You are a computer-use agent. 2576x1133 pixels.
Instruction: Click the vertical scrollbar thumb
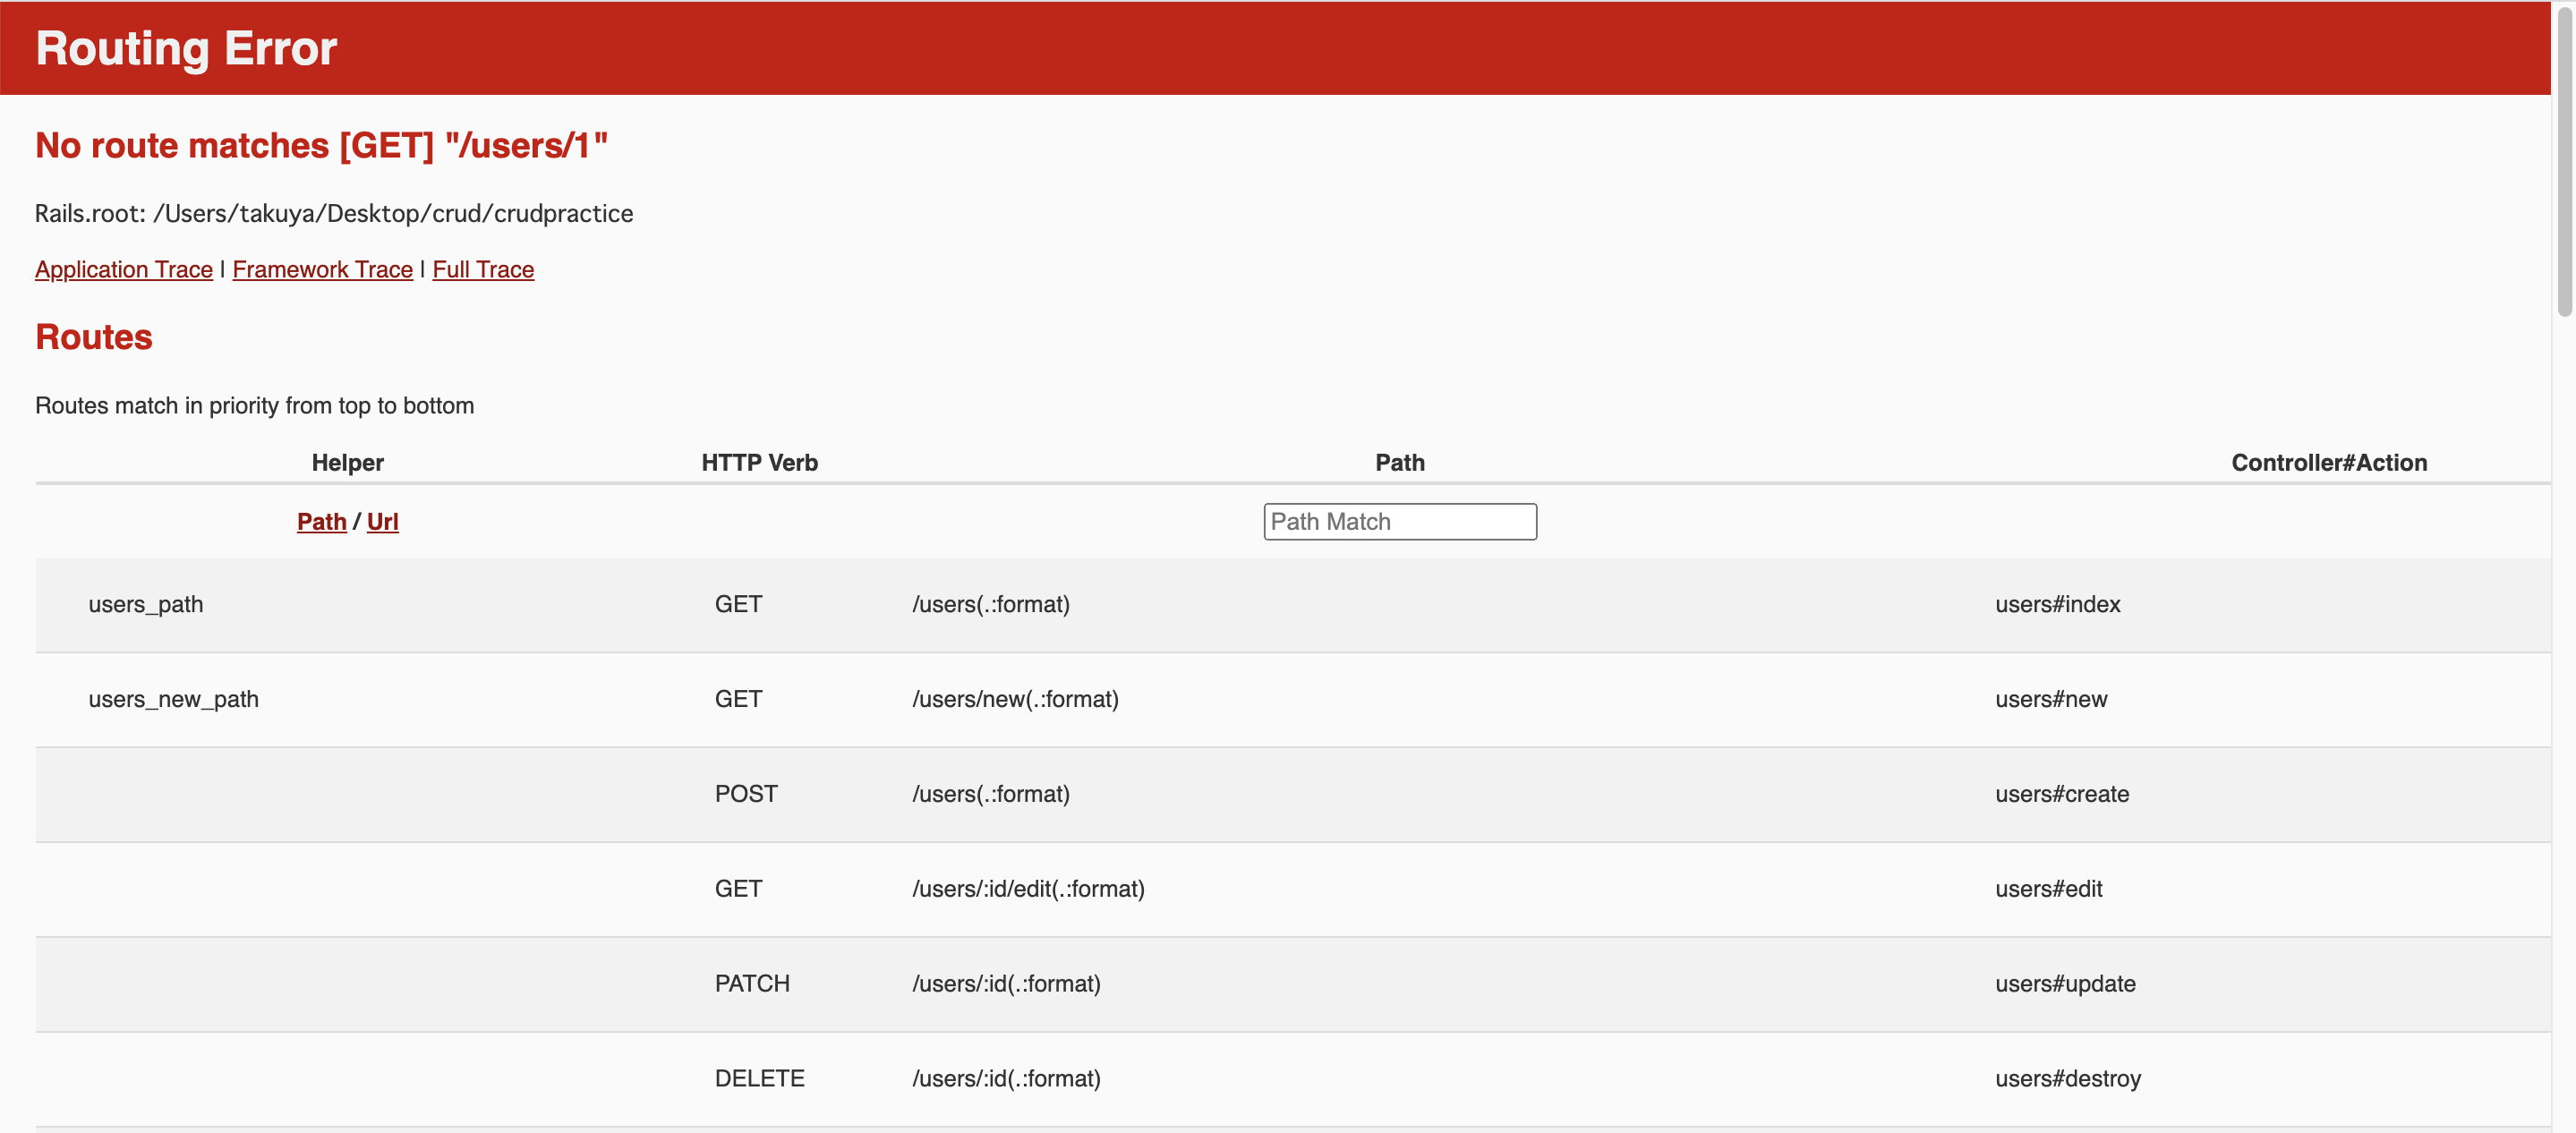click(x=2564, y=160)
